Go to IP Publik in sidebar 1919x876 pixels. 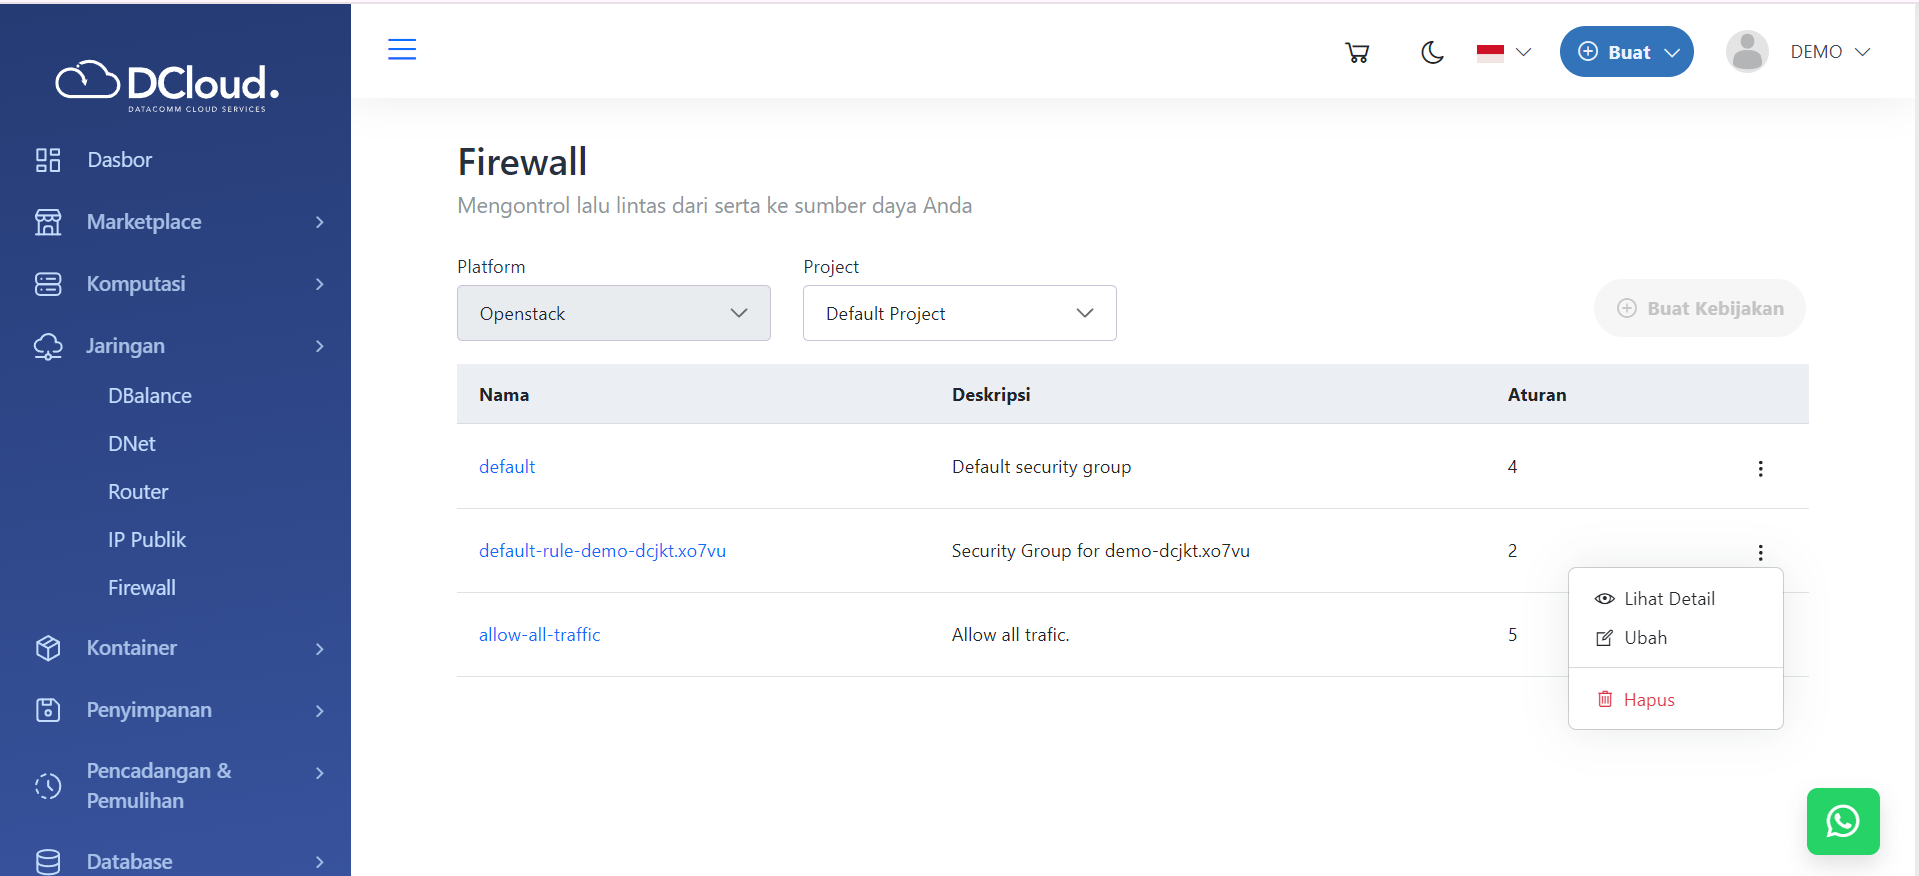[x=147, y=540]
